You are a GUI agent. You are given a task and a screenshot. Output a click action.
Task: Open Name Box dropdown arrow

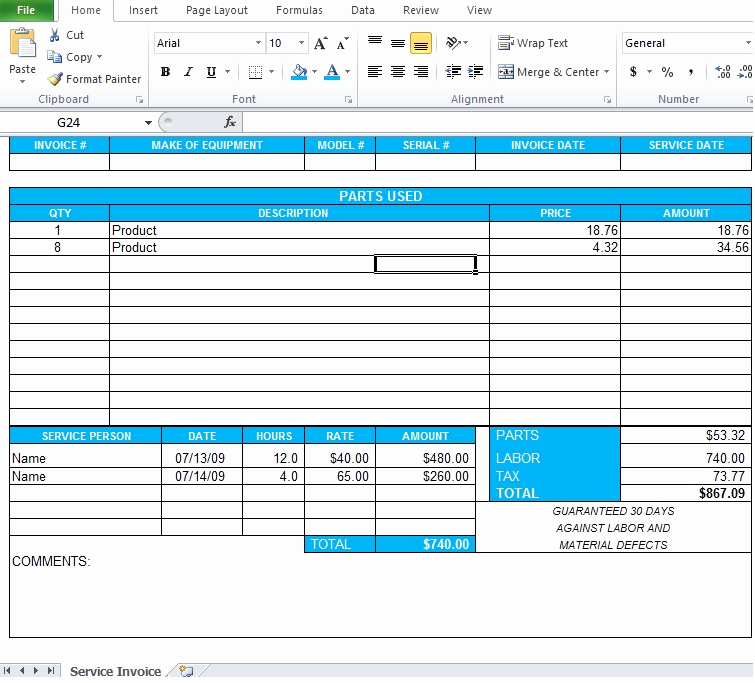pos(148,122)
